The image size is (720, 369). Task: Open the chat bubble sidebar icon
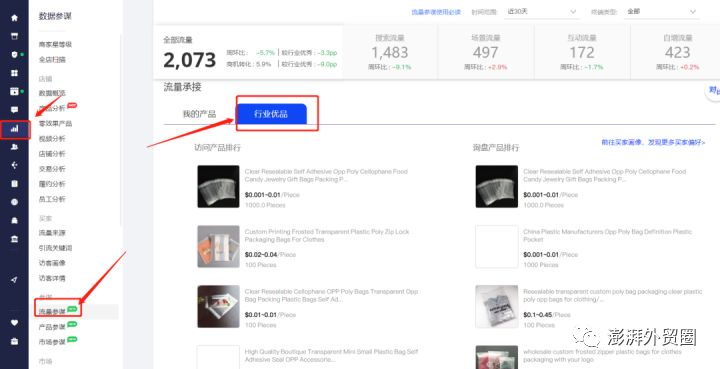(14, 110)
